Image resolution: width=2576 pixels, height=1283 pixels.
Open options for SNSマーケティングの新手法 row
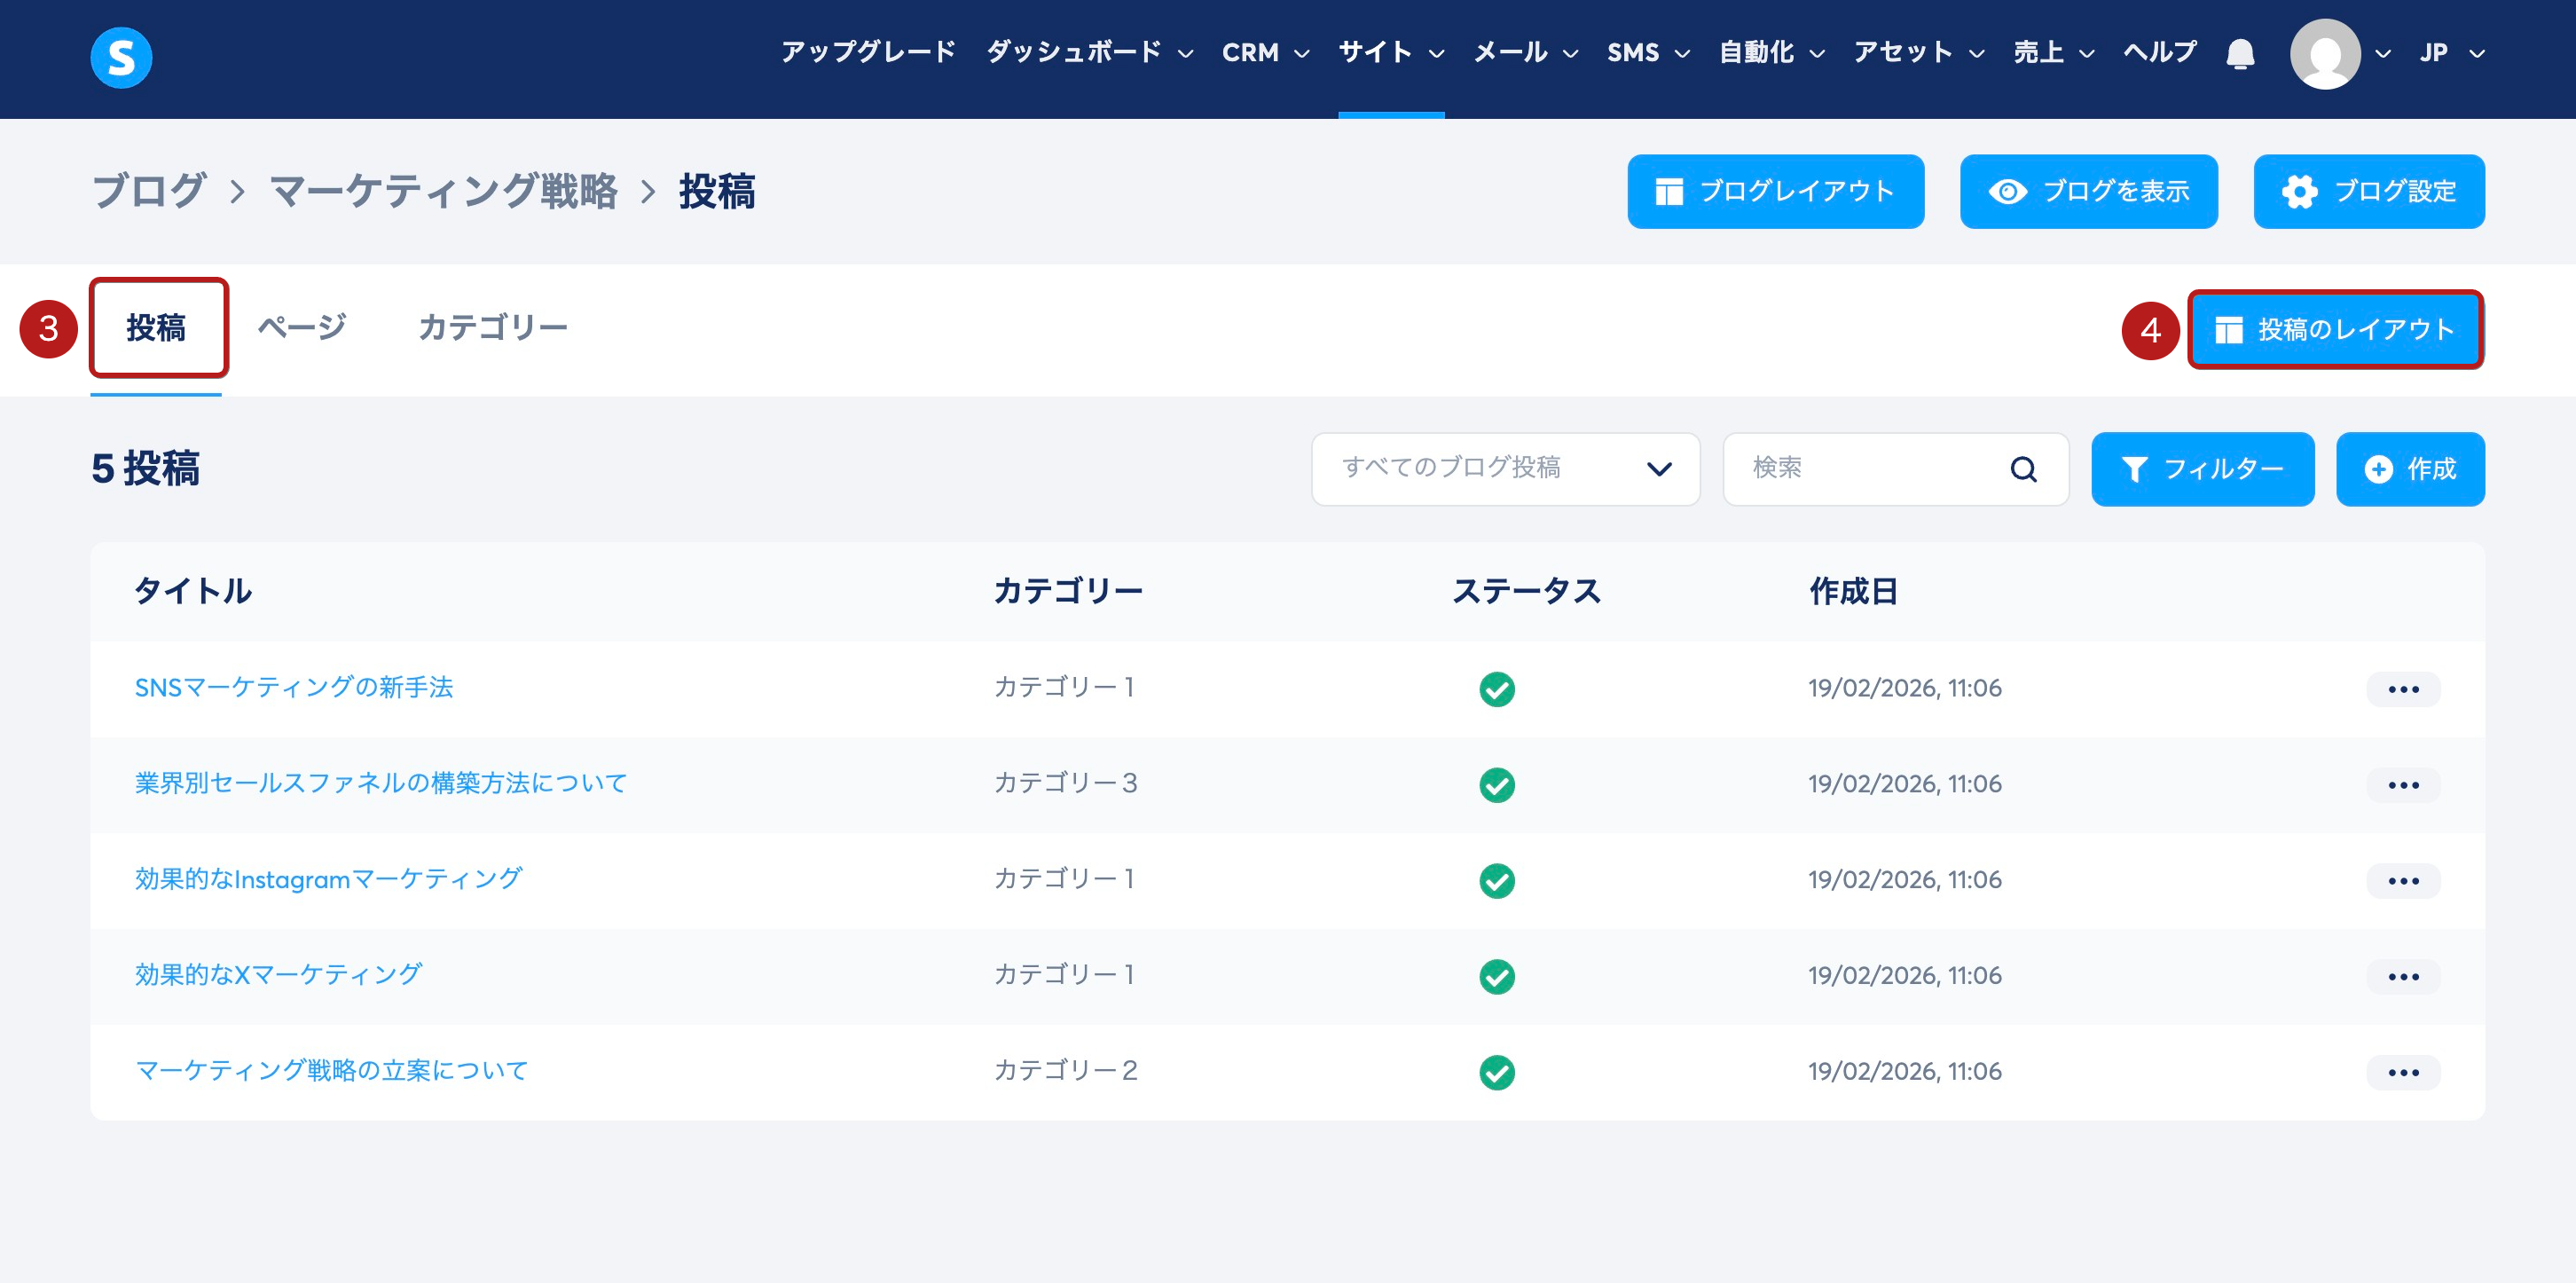point(2402,689)
